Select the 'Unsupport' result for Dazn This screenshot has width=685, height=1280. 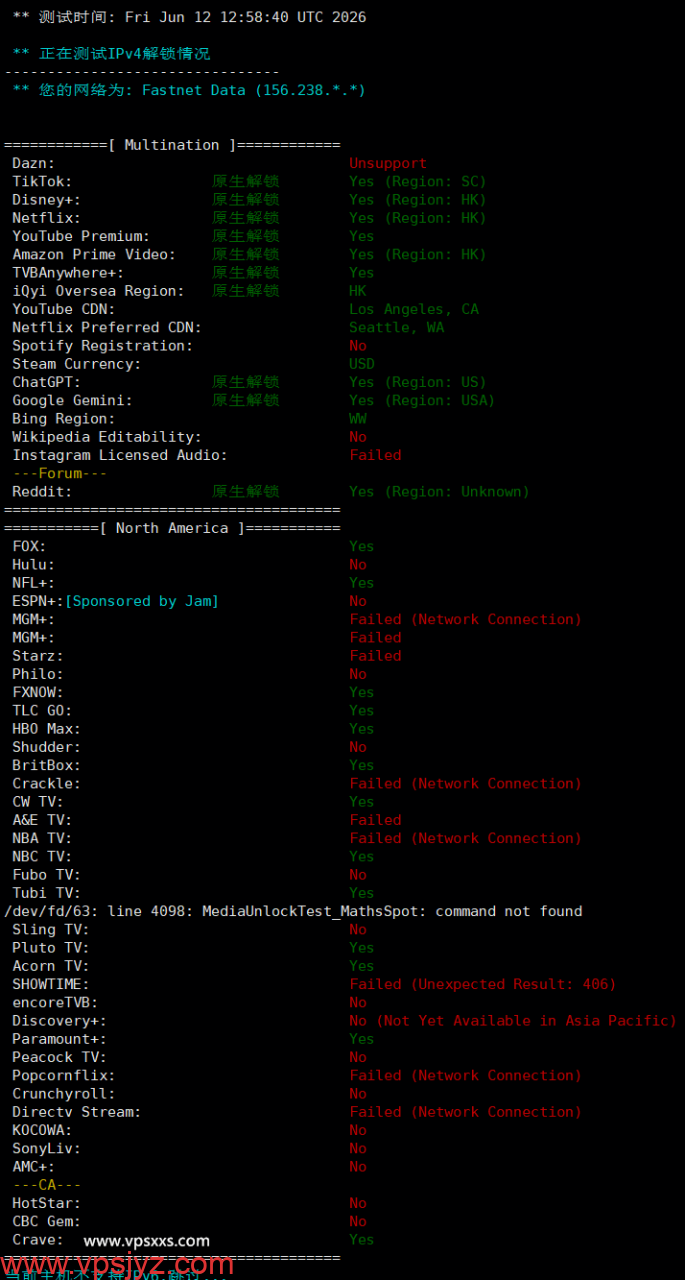pyautogui.click(x=388, y=163)
